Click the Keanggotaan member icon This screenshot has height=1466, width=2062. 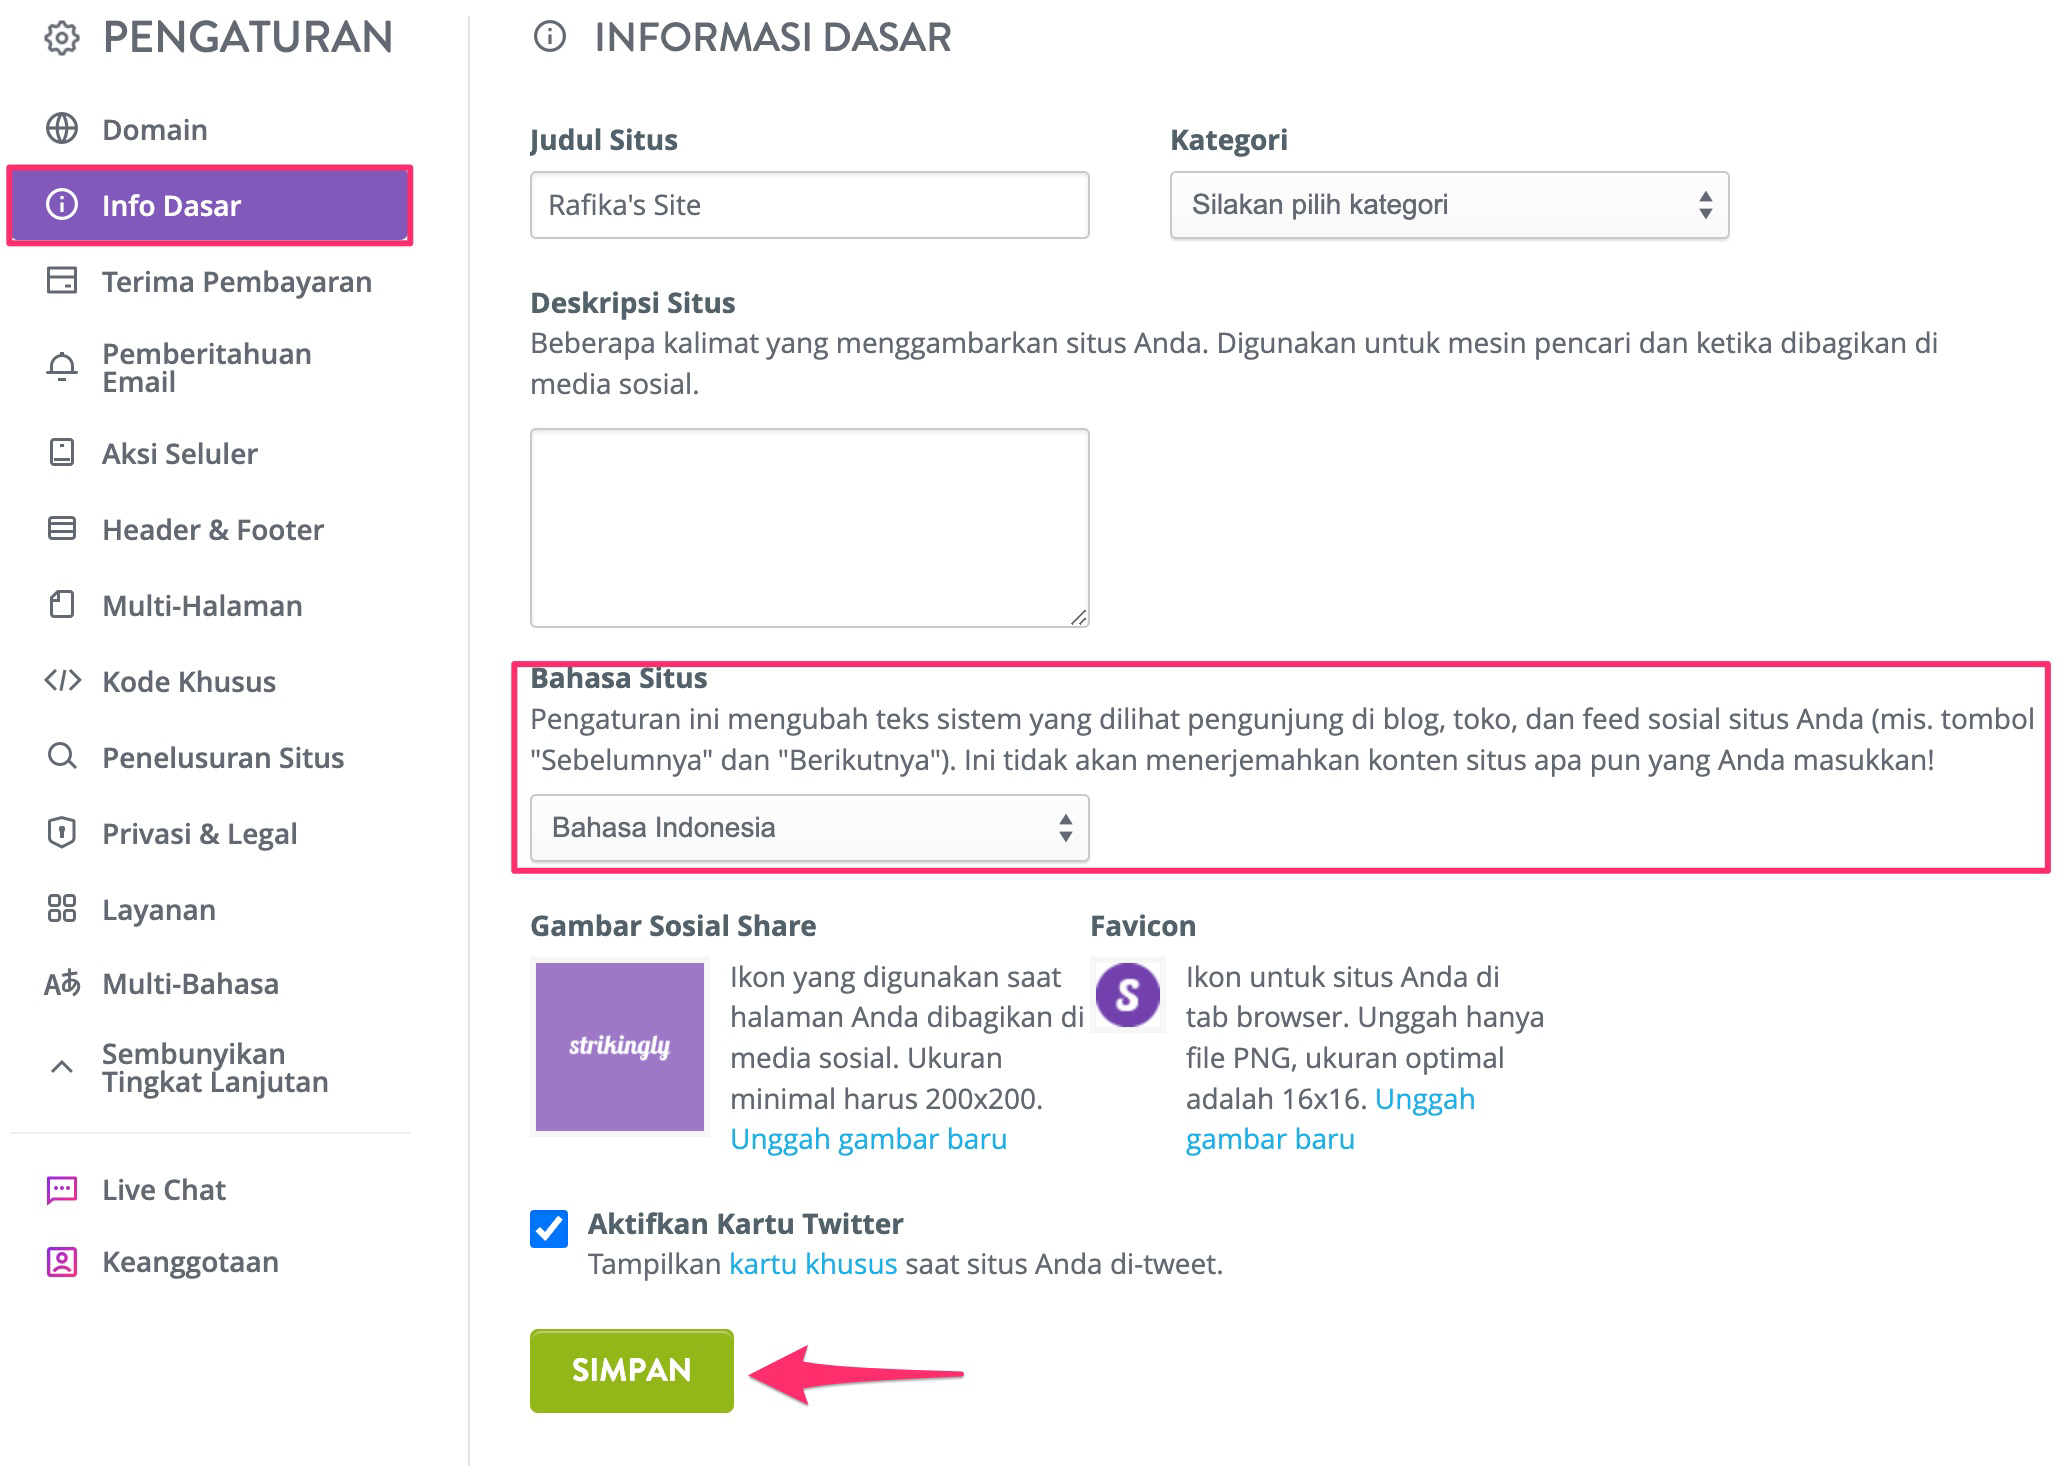[62, 1262]
